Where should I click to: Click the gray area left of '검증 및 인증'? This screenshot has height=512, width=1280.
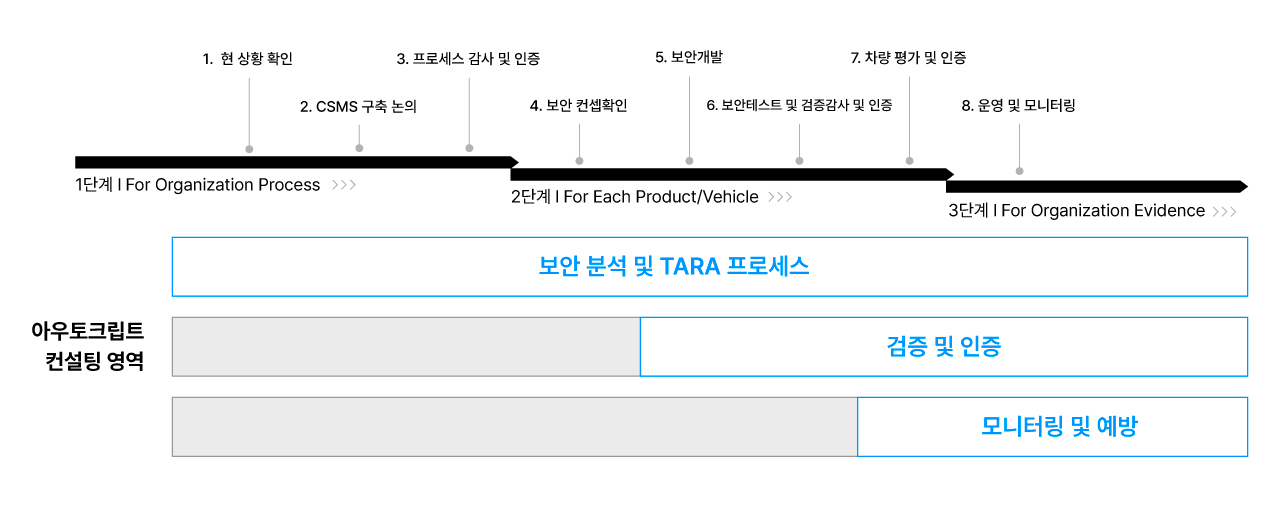tap(406, 347)
